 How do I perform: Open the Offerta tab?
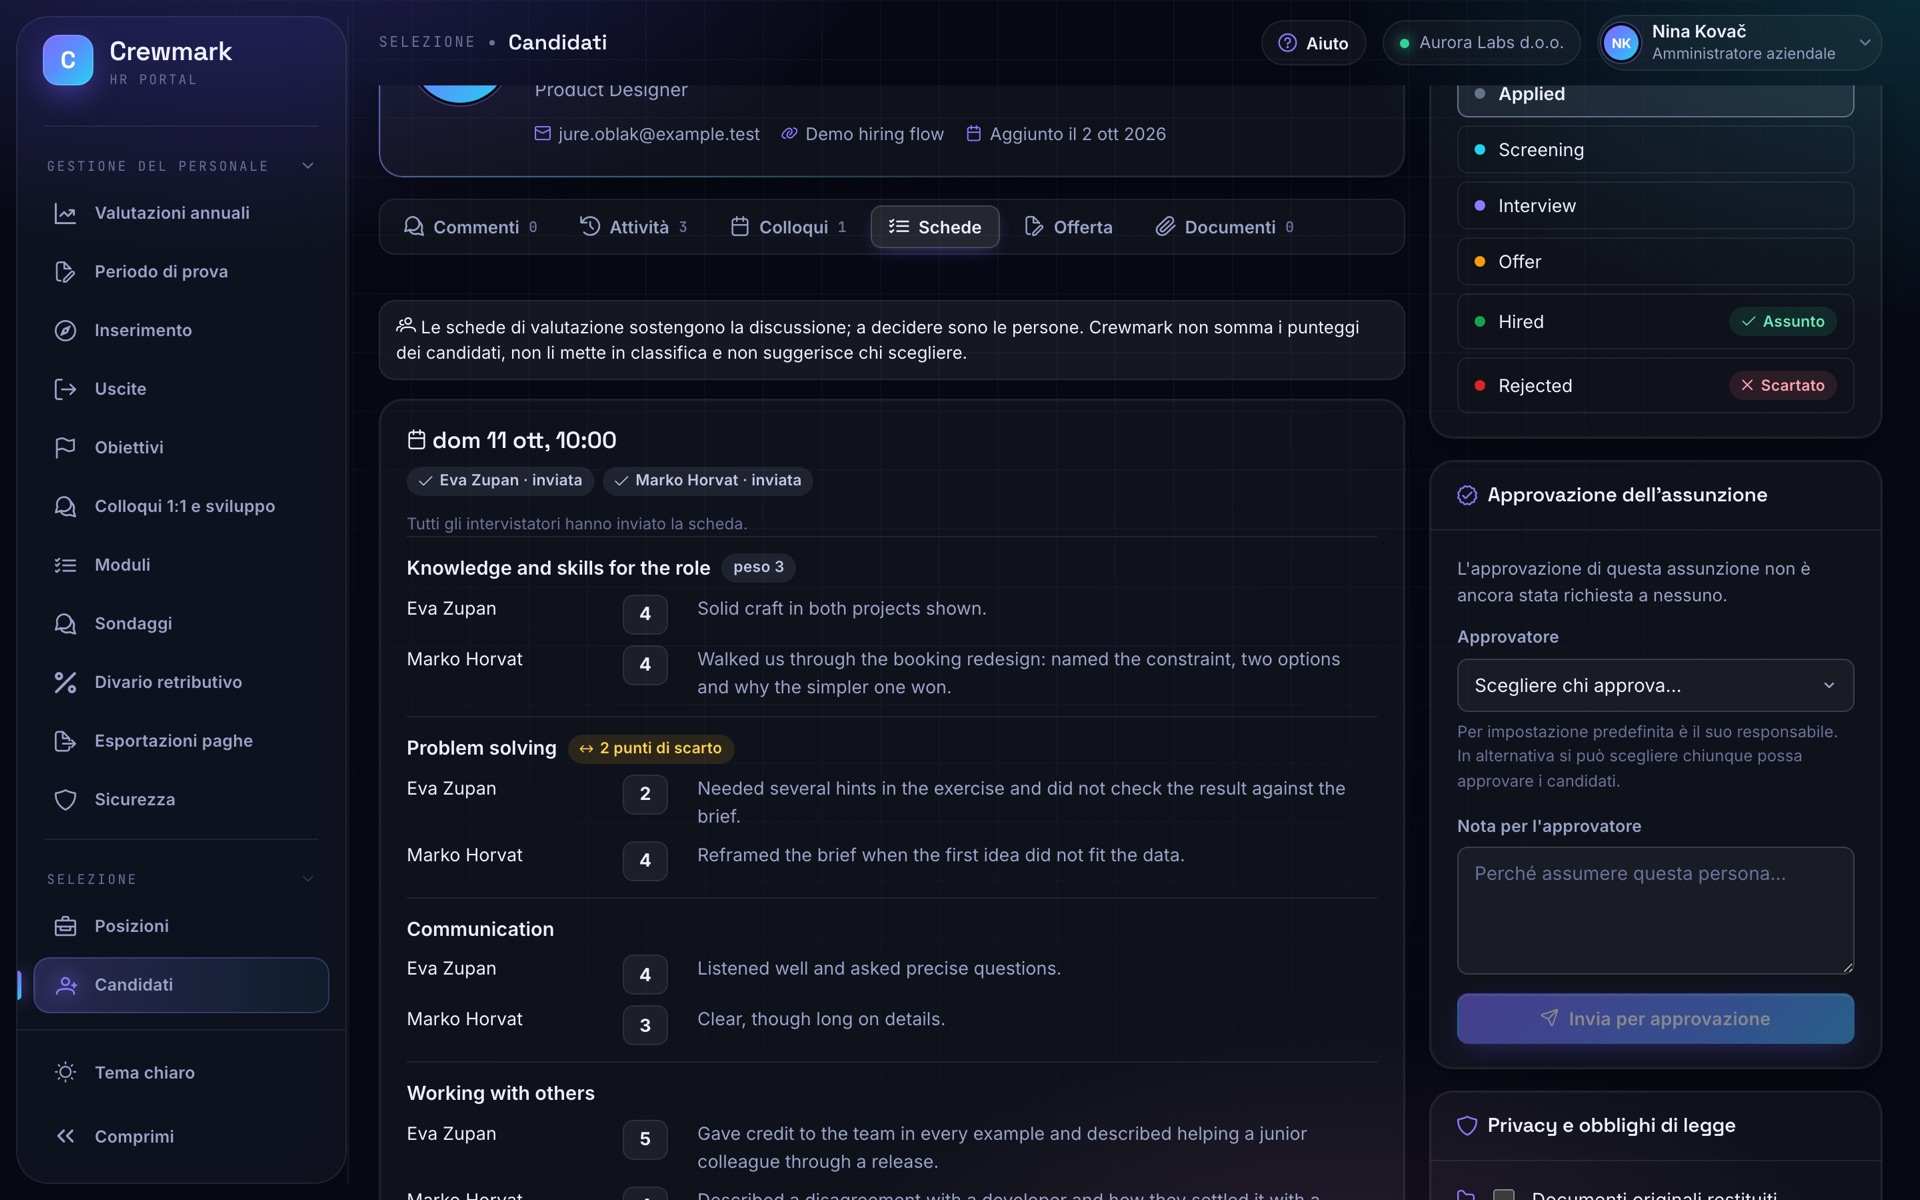tap(1068, 227)
